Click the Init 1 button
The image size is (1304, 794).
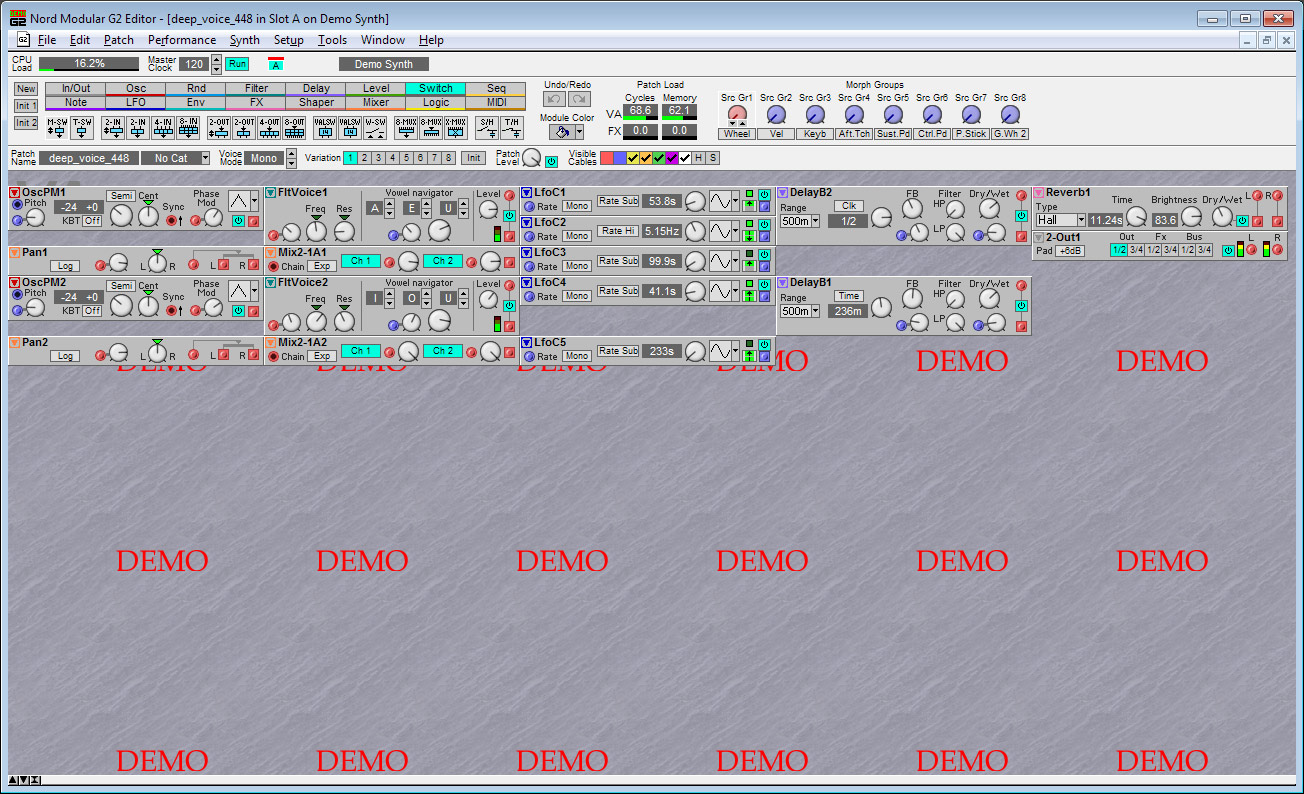(x=26, y=105)
